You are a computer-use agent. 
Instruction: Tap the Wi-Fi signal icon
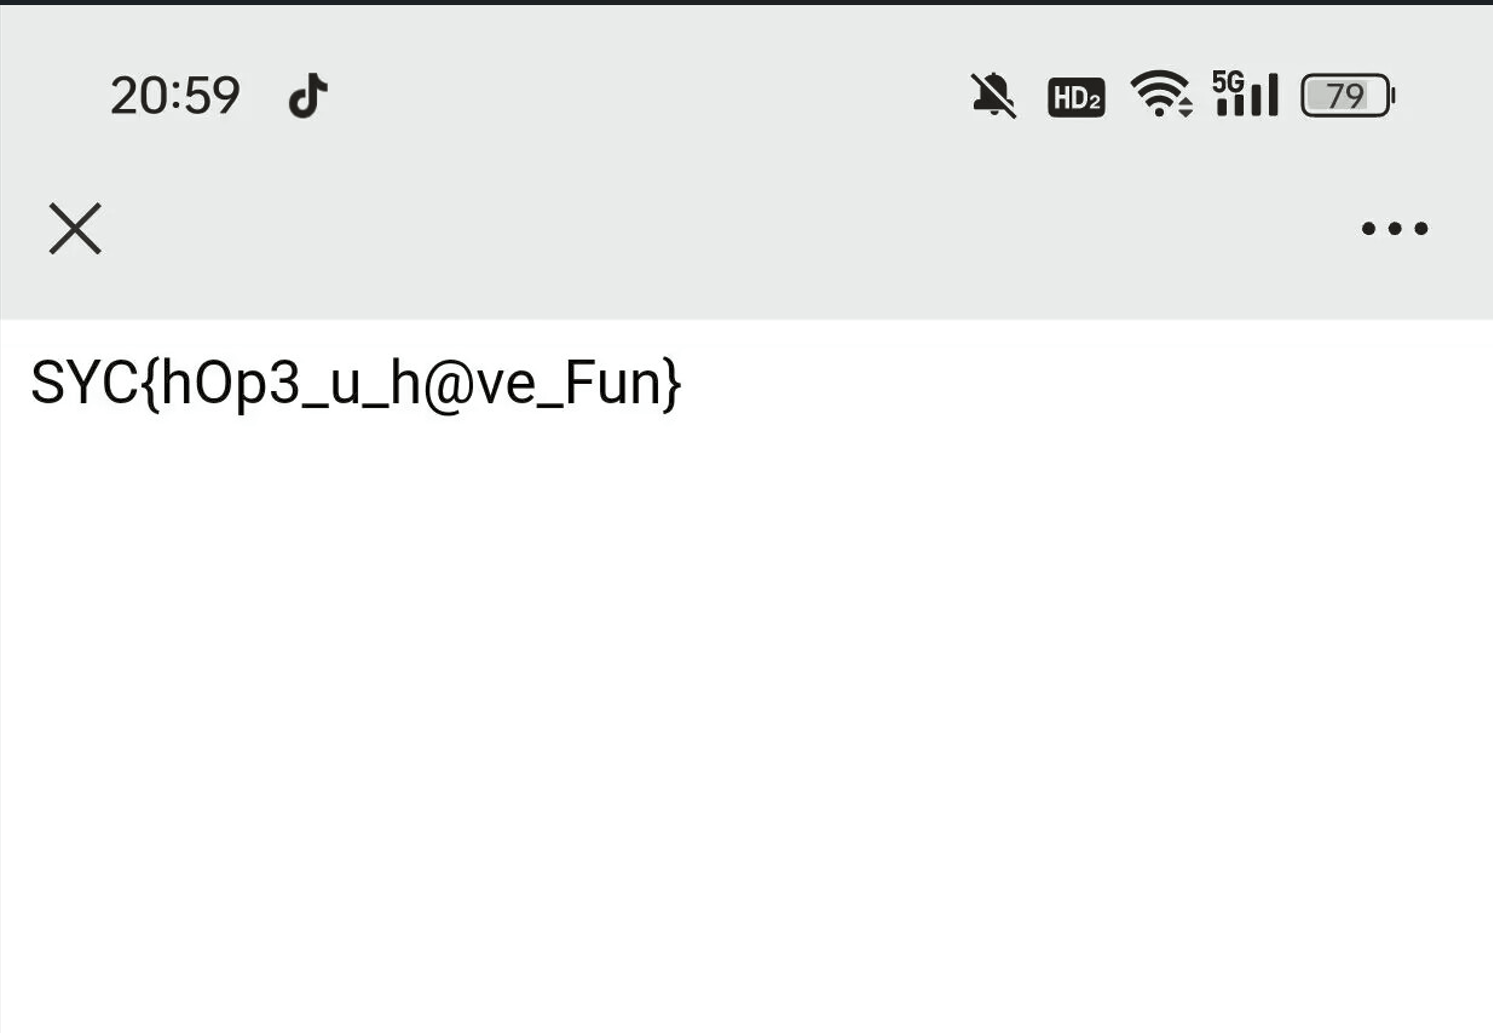(x=1160, y=94)
